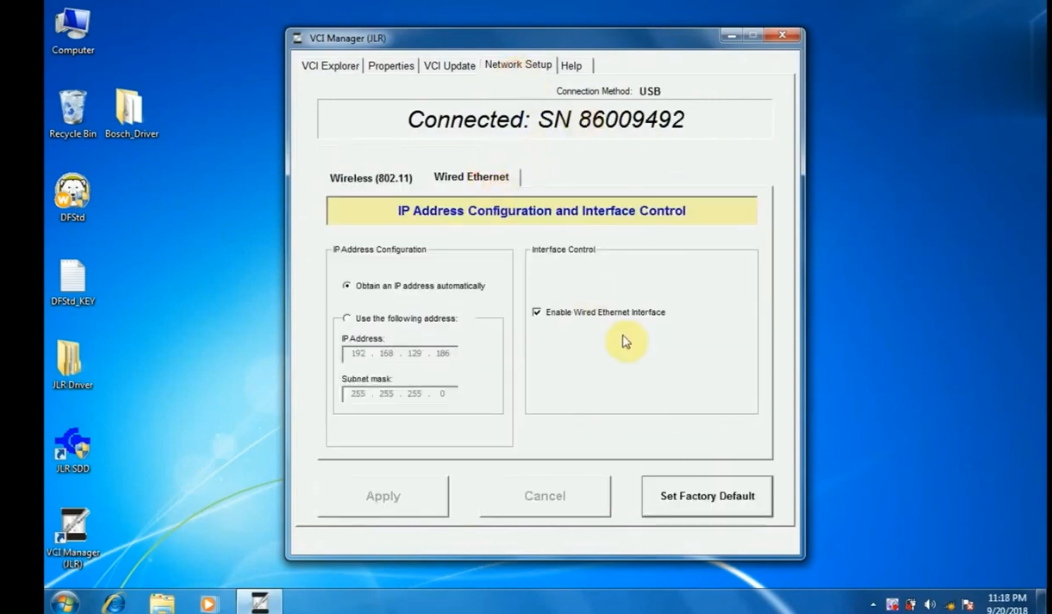This screenshot has width=1052, height=614.
Task: Open Windows Explorer from the taskbar
Action: point(162,603)
